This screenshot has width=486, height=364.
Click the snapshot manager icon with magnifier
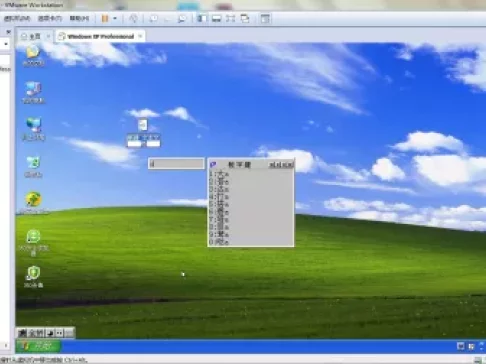click(182, 19)
